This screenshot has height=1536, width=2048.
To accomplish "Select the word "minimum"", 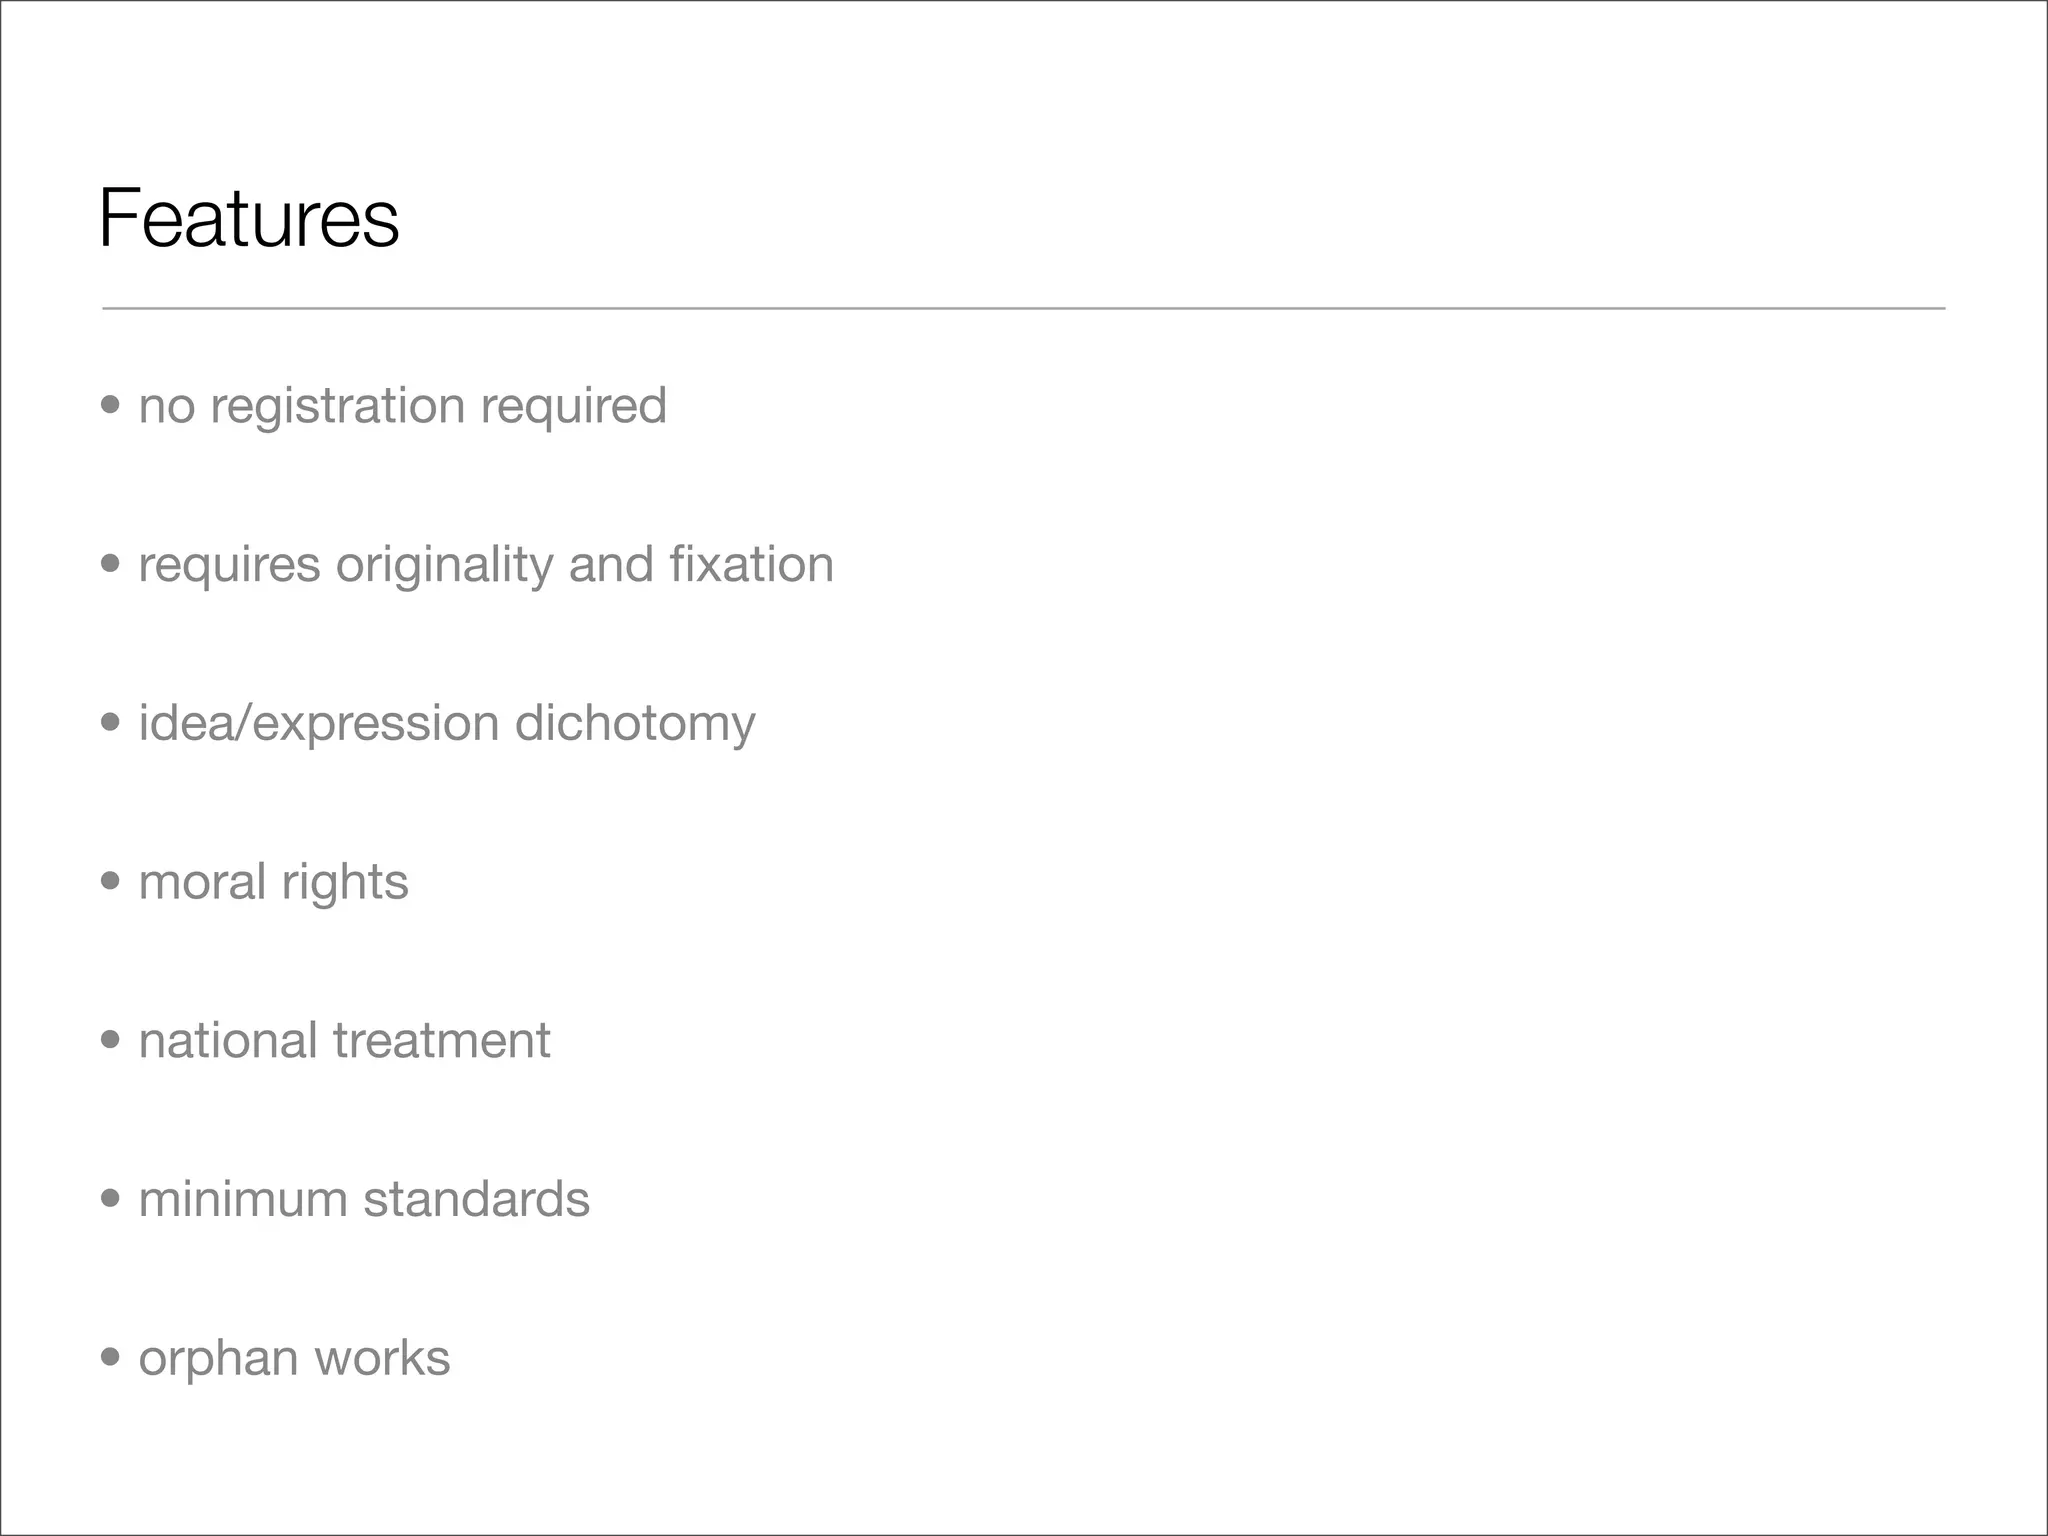I will click(243, 1200).
